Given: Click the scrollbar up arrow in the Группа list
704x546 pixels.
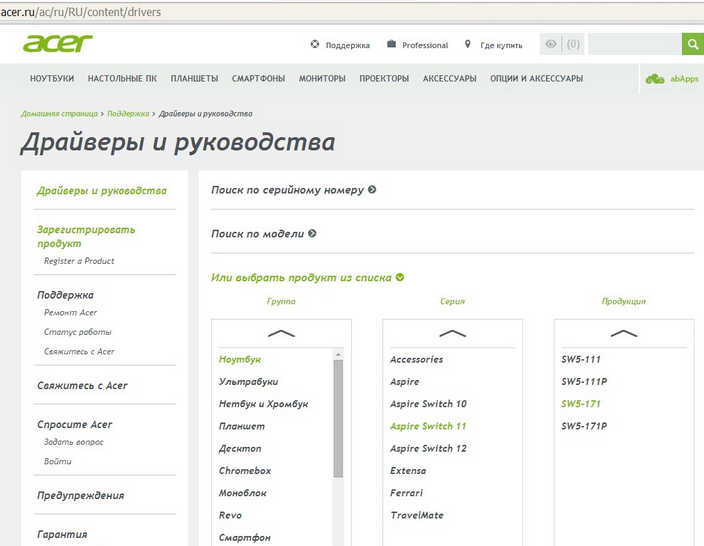Looking at the screenshot, I should coord(338,355).
